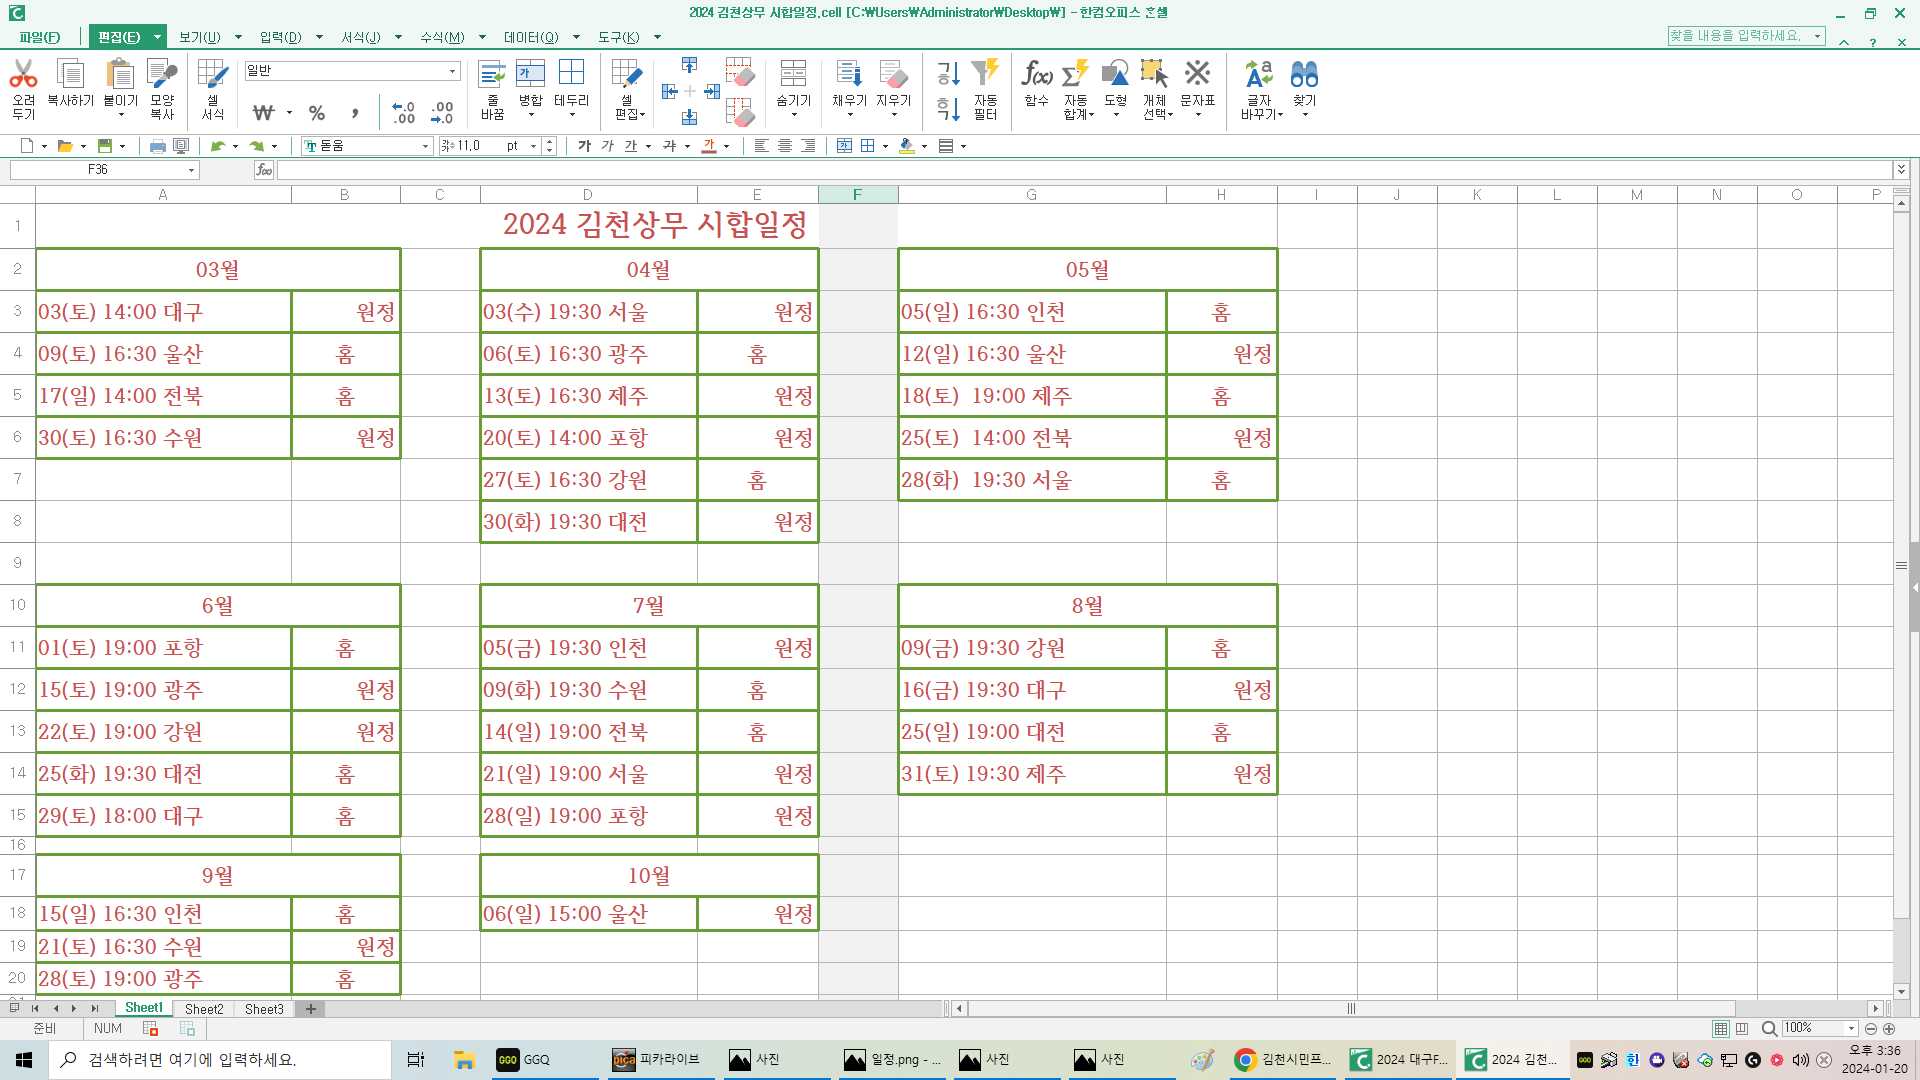The image size is (1920, 1080).
Task: Open the 일반 number format dropdown
Action: pos(452,71)
